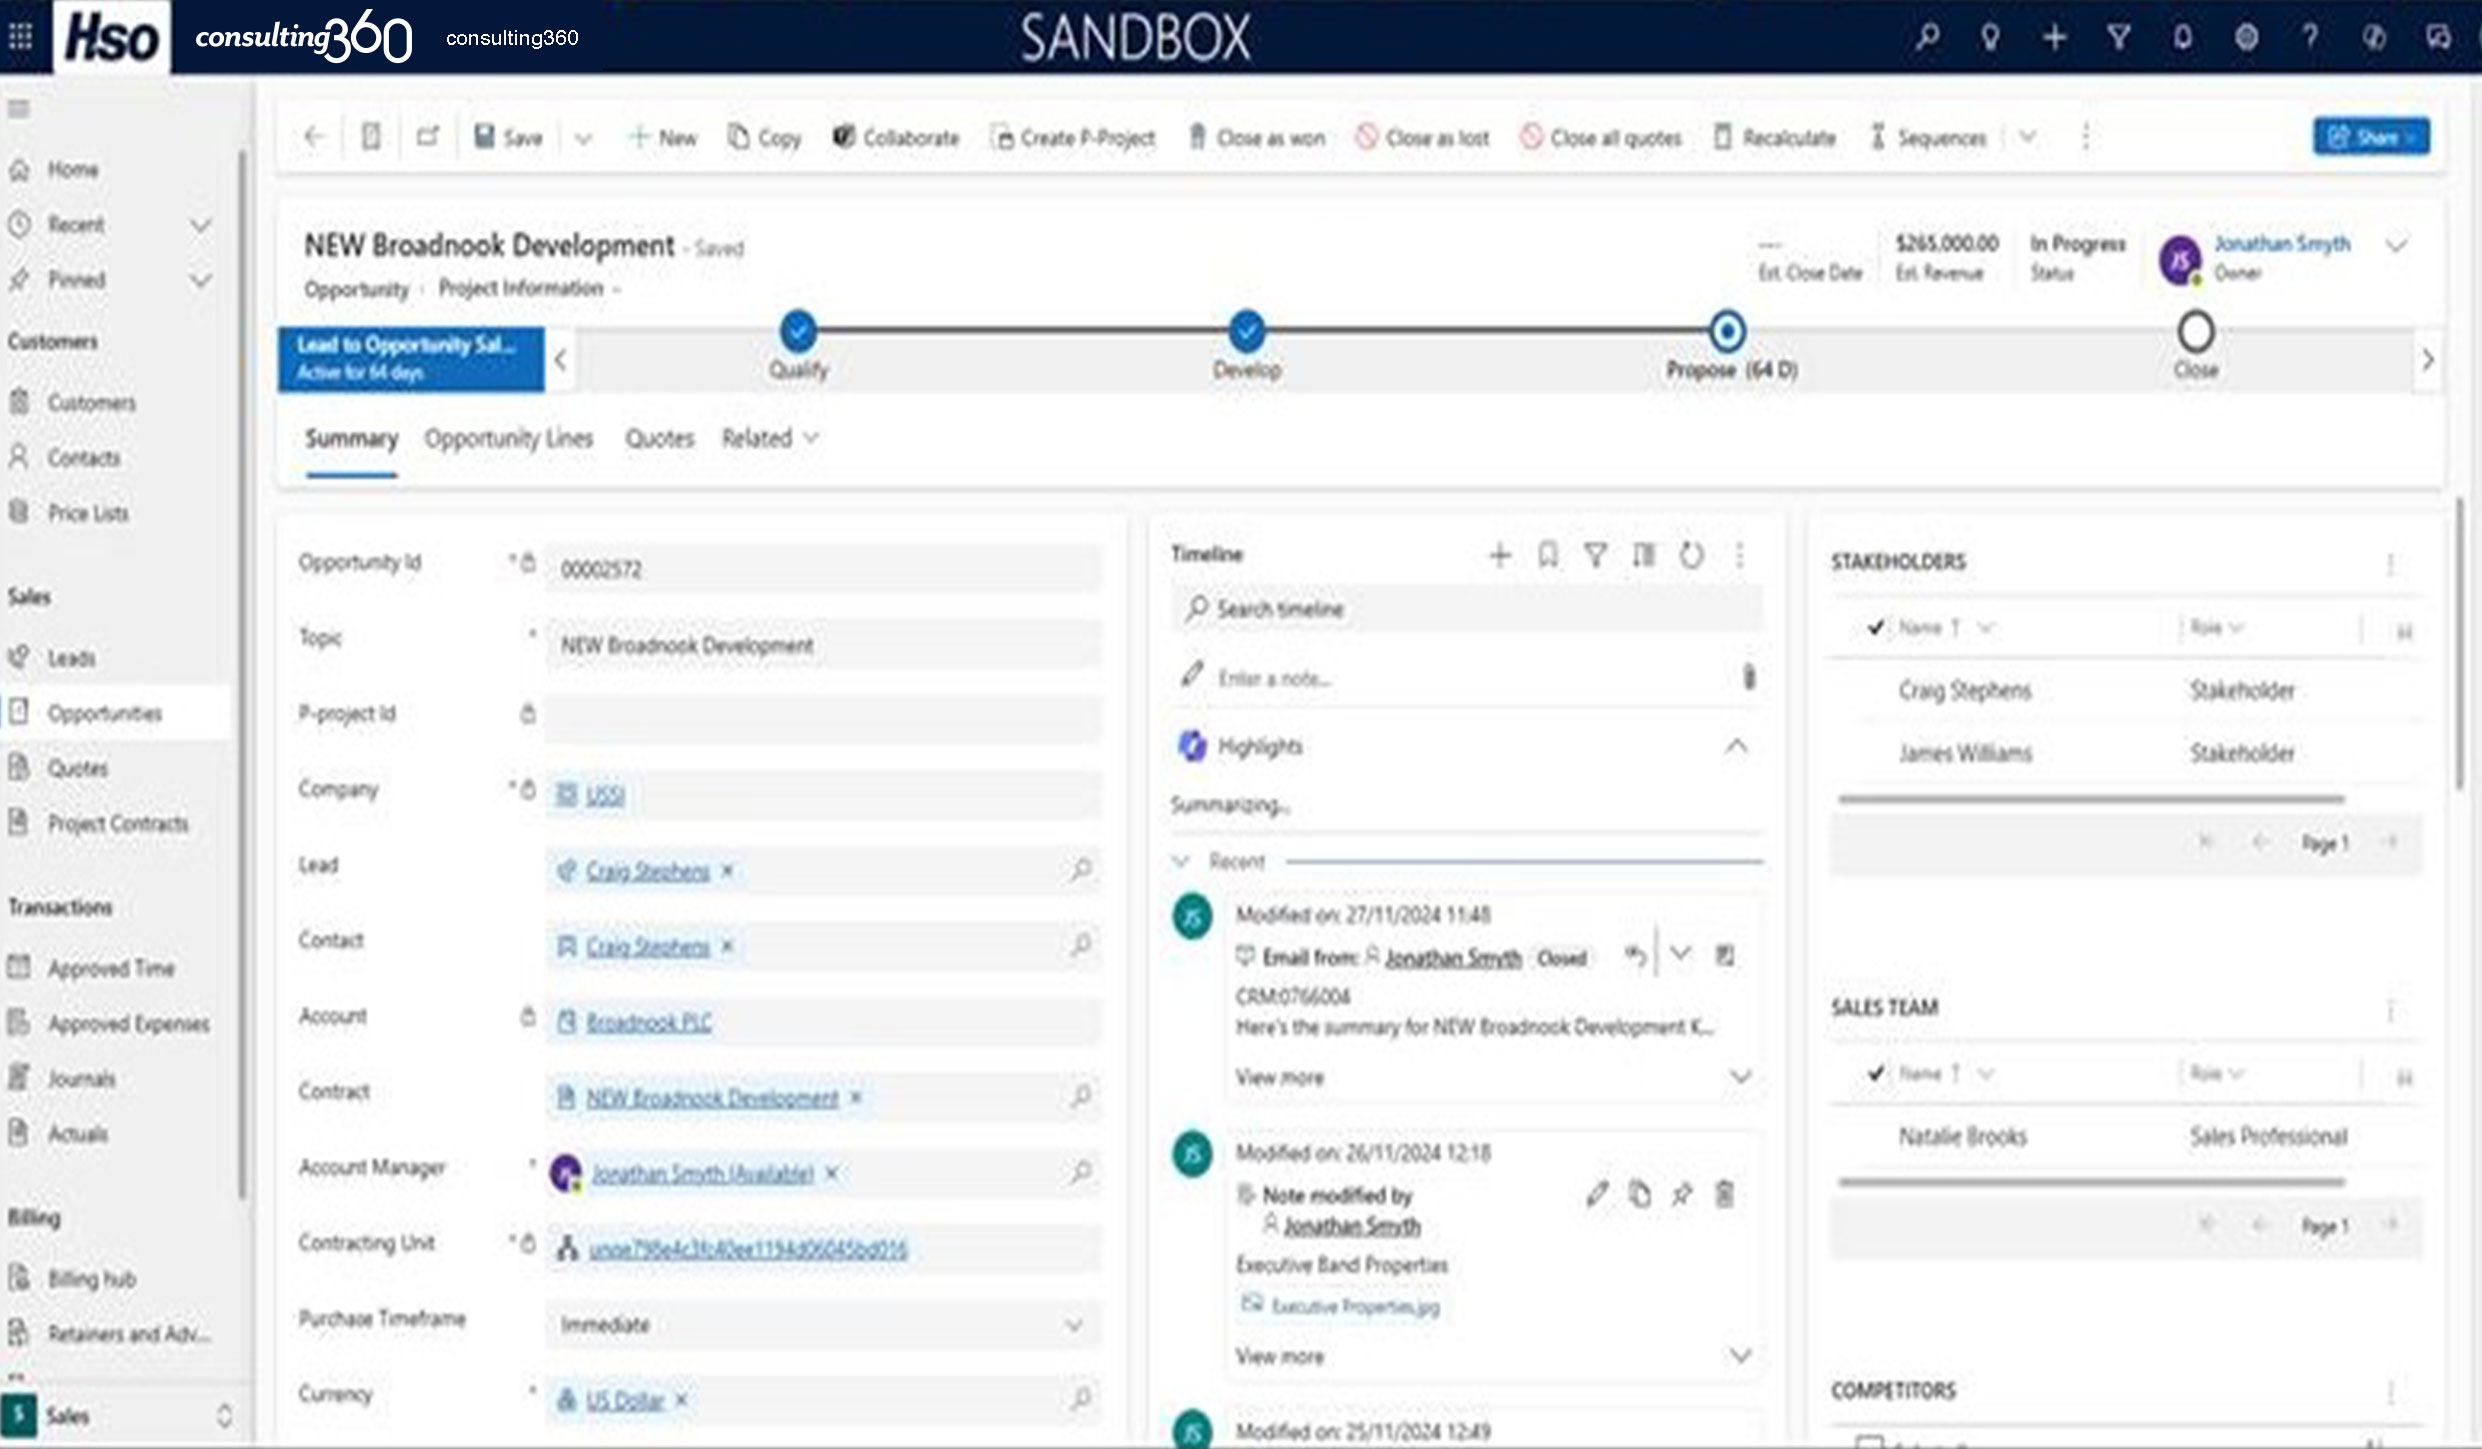Image resolution: width=2482 pixels, height=1449 pixels.
Task: Open the advanced filter funnel icon in top bar
Action: point(2118,37)
